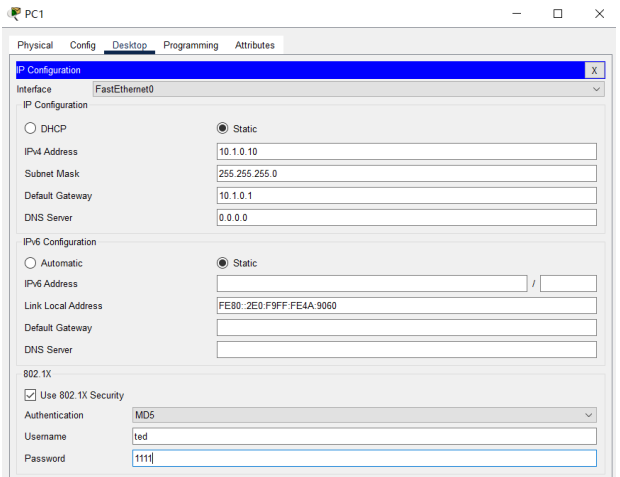This screenshot has height=477, width=620.
Task: Switch to the Config tab
Action: 83,45
